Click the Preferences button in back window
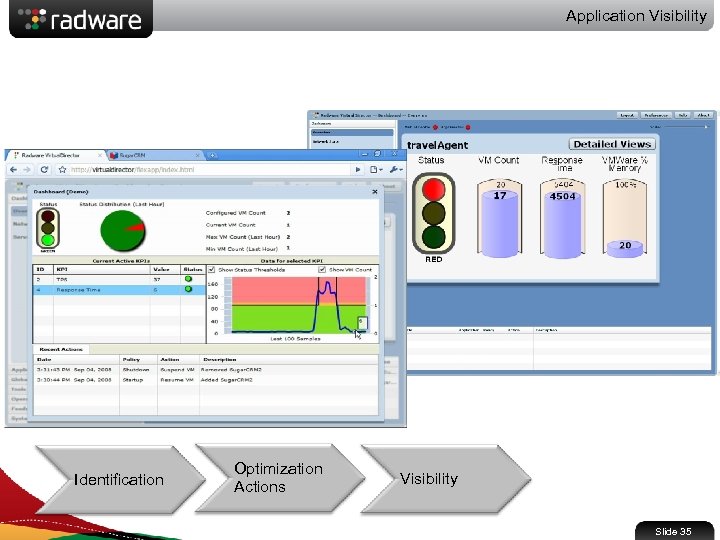Screen dimensions: 720x540 point(656,115)
